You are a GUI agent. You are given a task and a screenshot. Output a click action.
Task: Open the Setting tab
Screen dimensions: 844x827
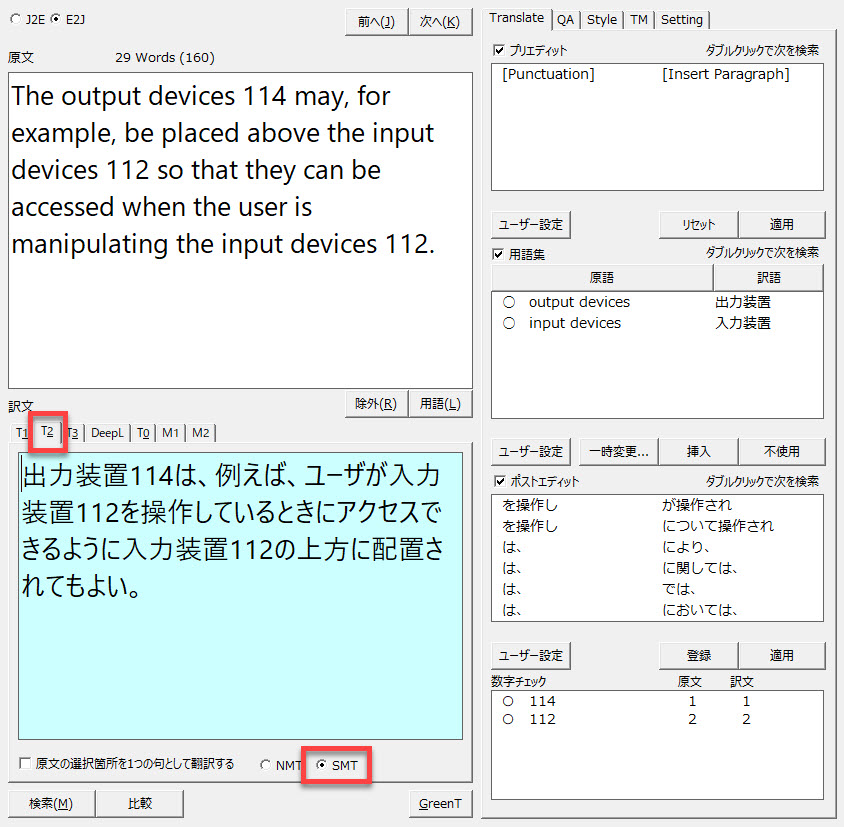point(681,19)
